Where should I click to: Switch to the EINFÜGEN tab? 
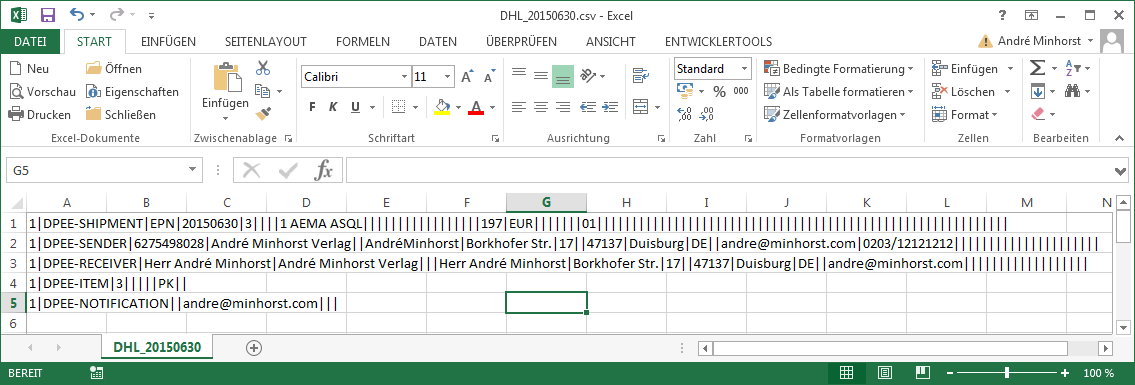[x=168, y=41]
